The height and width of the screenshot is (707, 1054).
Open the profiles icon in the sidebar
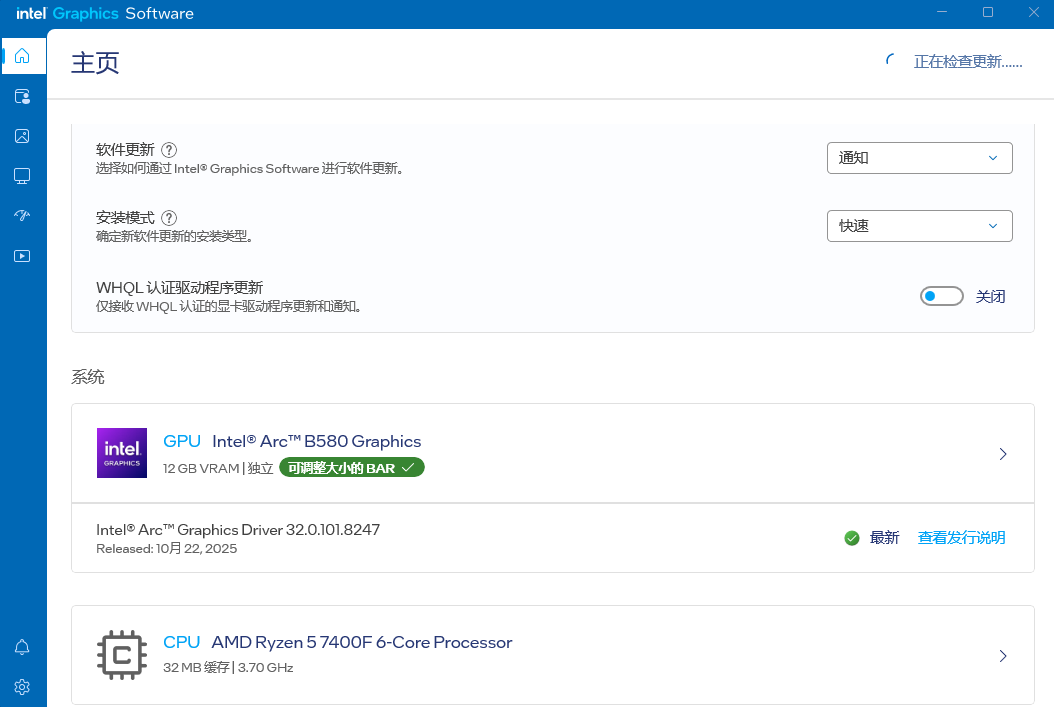tap(22, 96)
